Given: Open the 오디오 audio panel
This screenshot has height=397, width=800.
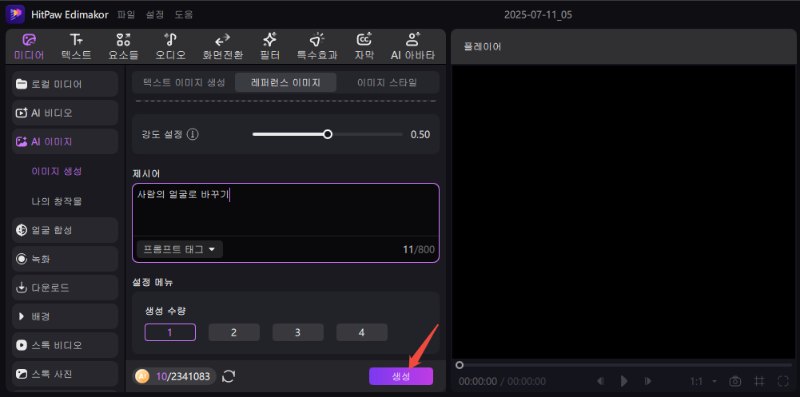Looking at the screenshot, I should (x=170, y=47).
